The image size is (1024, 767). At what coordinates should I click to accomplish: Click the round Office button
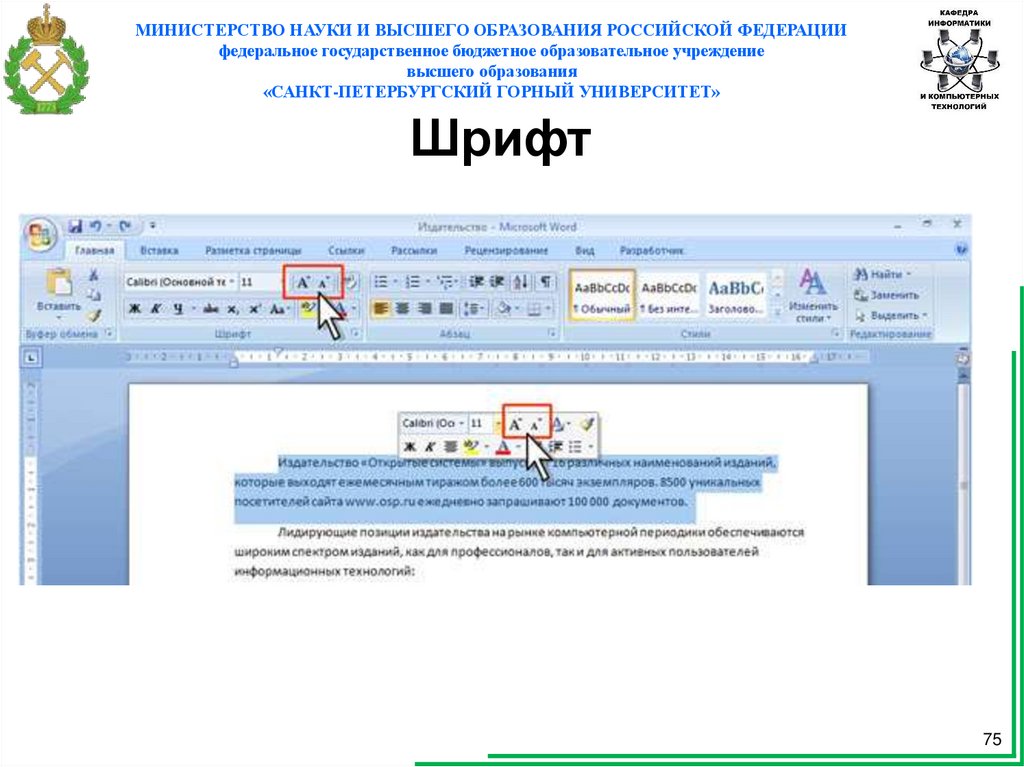pyautogui.click(x=40, y=235)
